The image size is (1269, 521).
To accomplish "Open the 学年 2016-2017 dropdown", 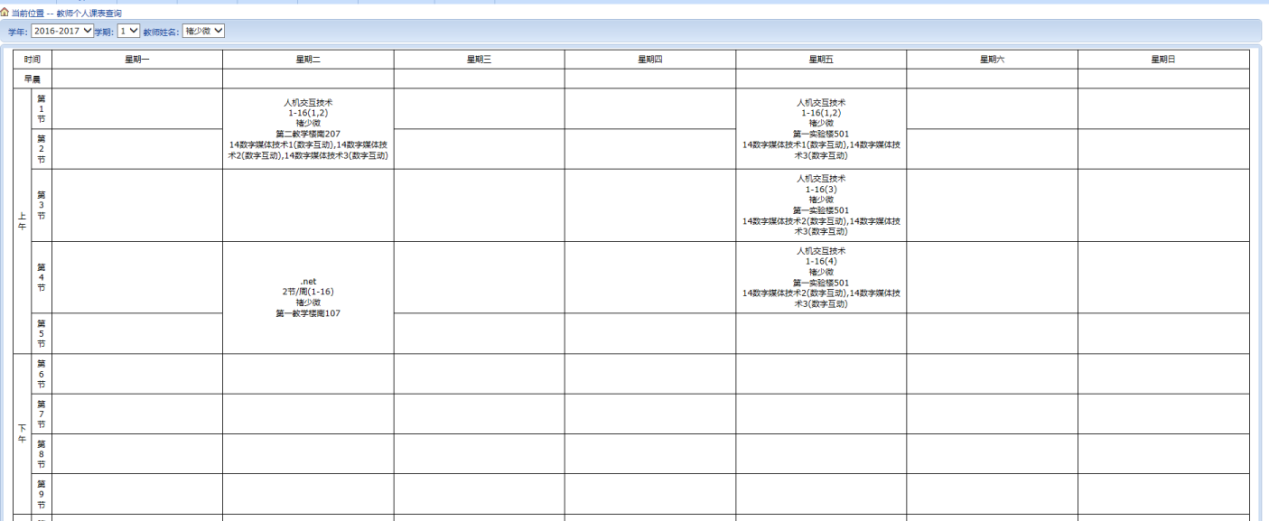I will click(62, 31).
